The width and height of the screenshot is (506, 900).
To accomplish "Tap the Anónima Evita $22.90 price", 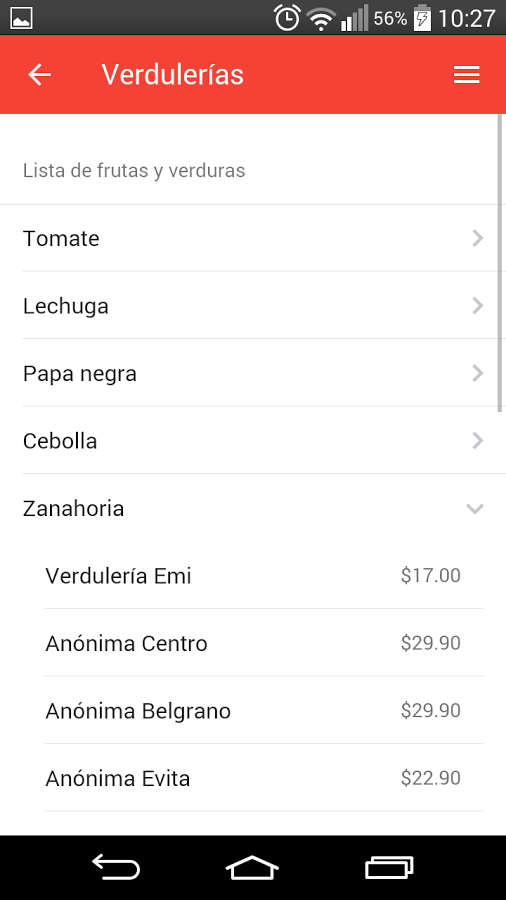I will [430, 778].
